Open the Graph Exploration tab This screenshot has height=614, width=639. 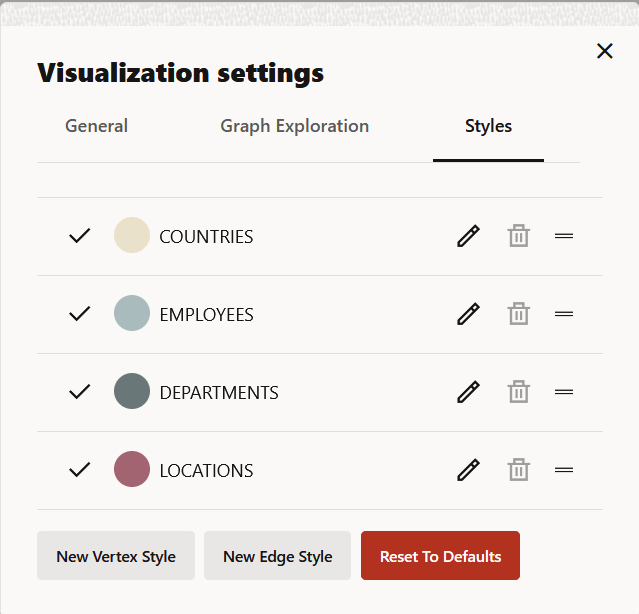tap(295, 126)
